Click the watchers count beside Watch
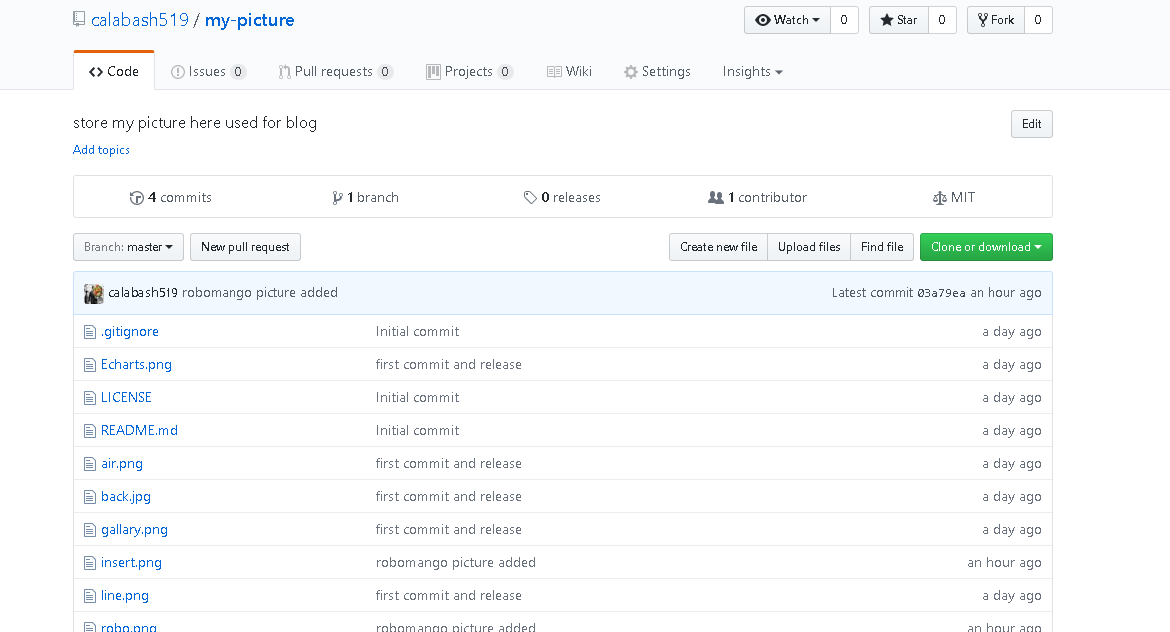This screenshot has height=632, width=1170. (844, 20)
